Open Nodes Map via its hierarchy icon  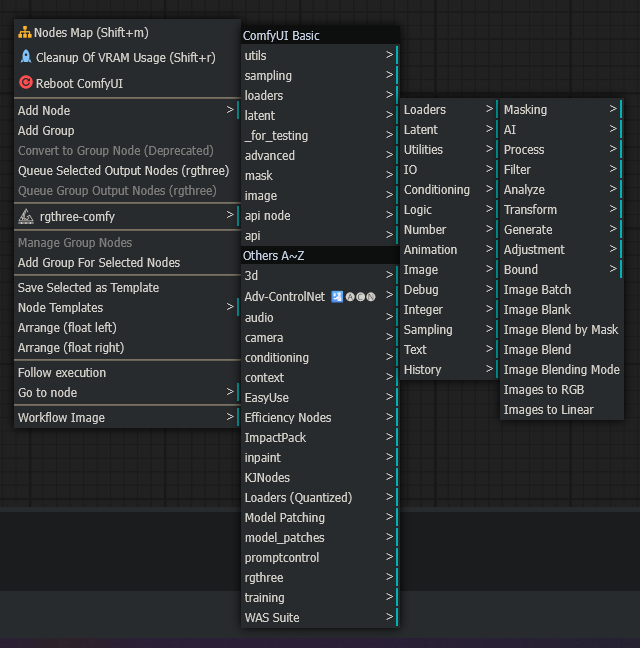point(25,33)
